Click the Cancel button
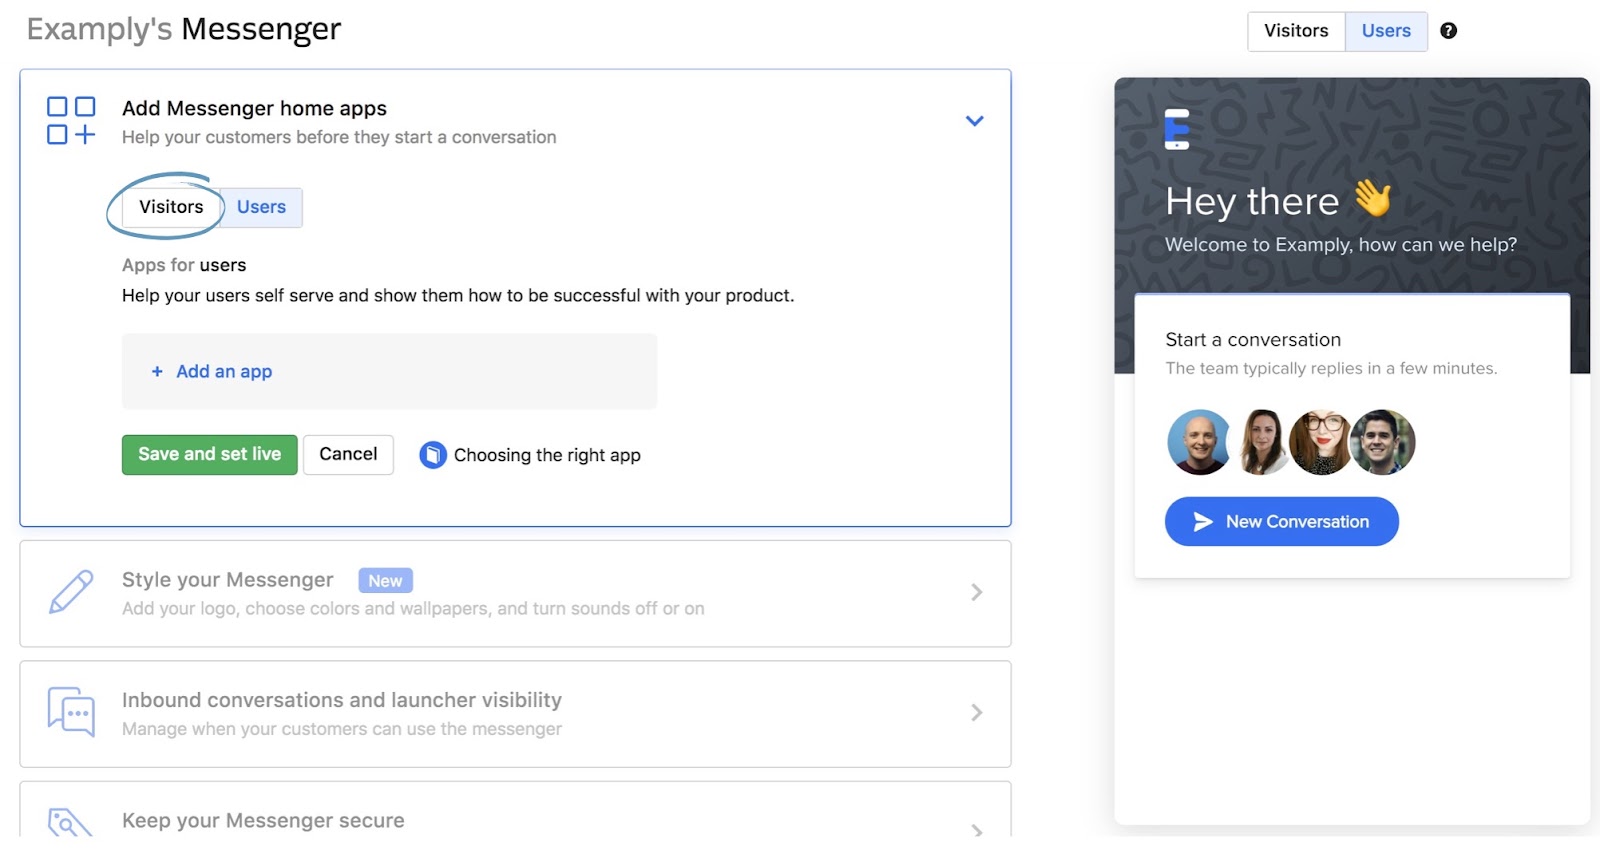 348,454
